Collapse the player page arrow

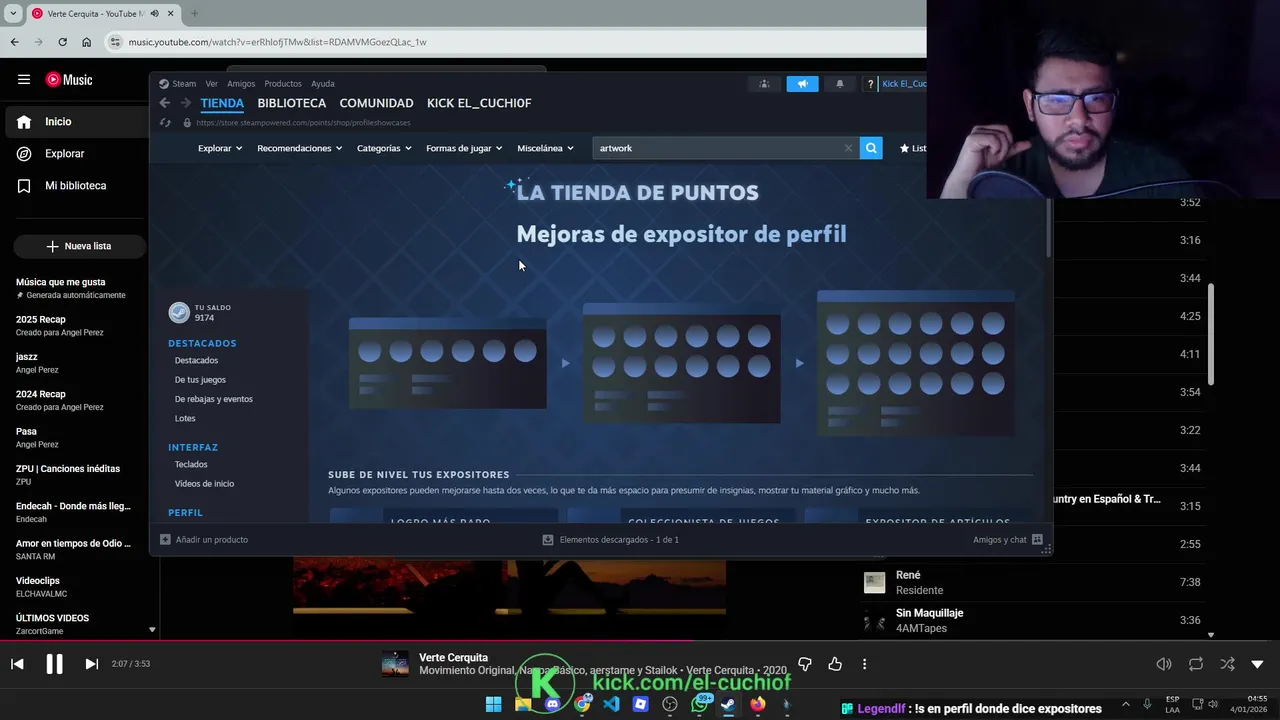(x=1258, y=664)
